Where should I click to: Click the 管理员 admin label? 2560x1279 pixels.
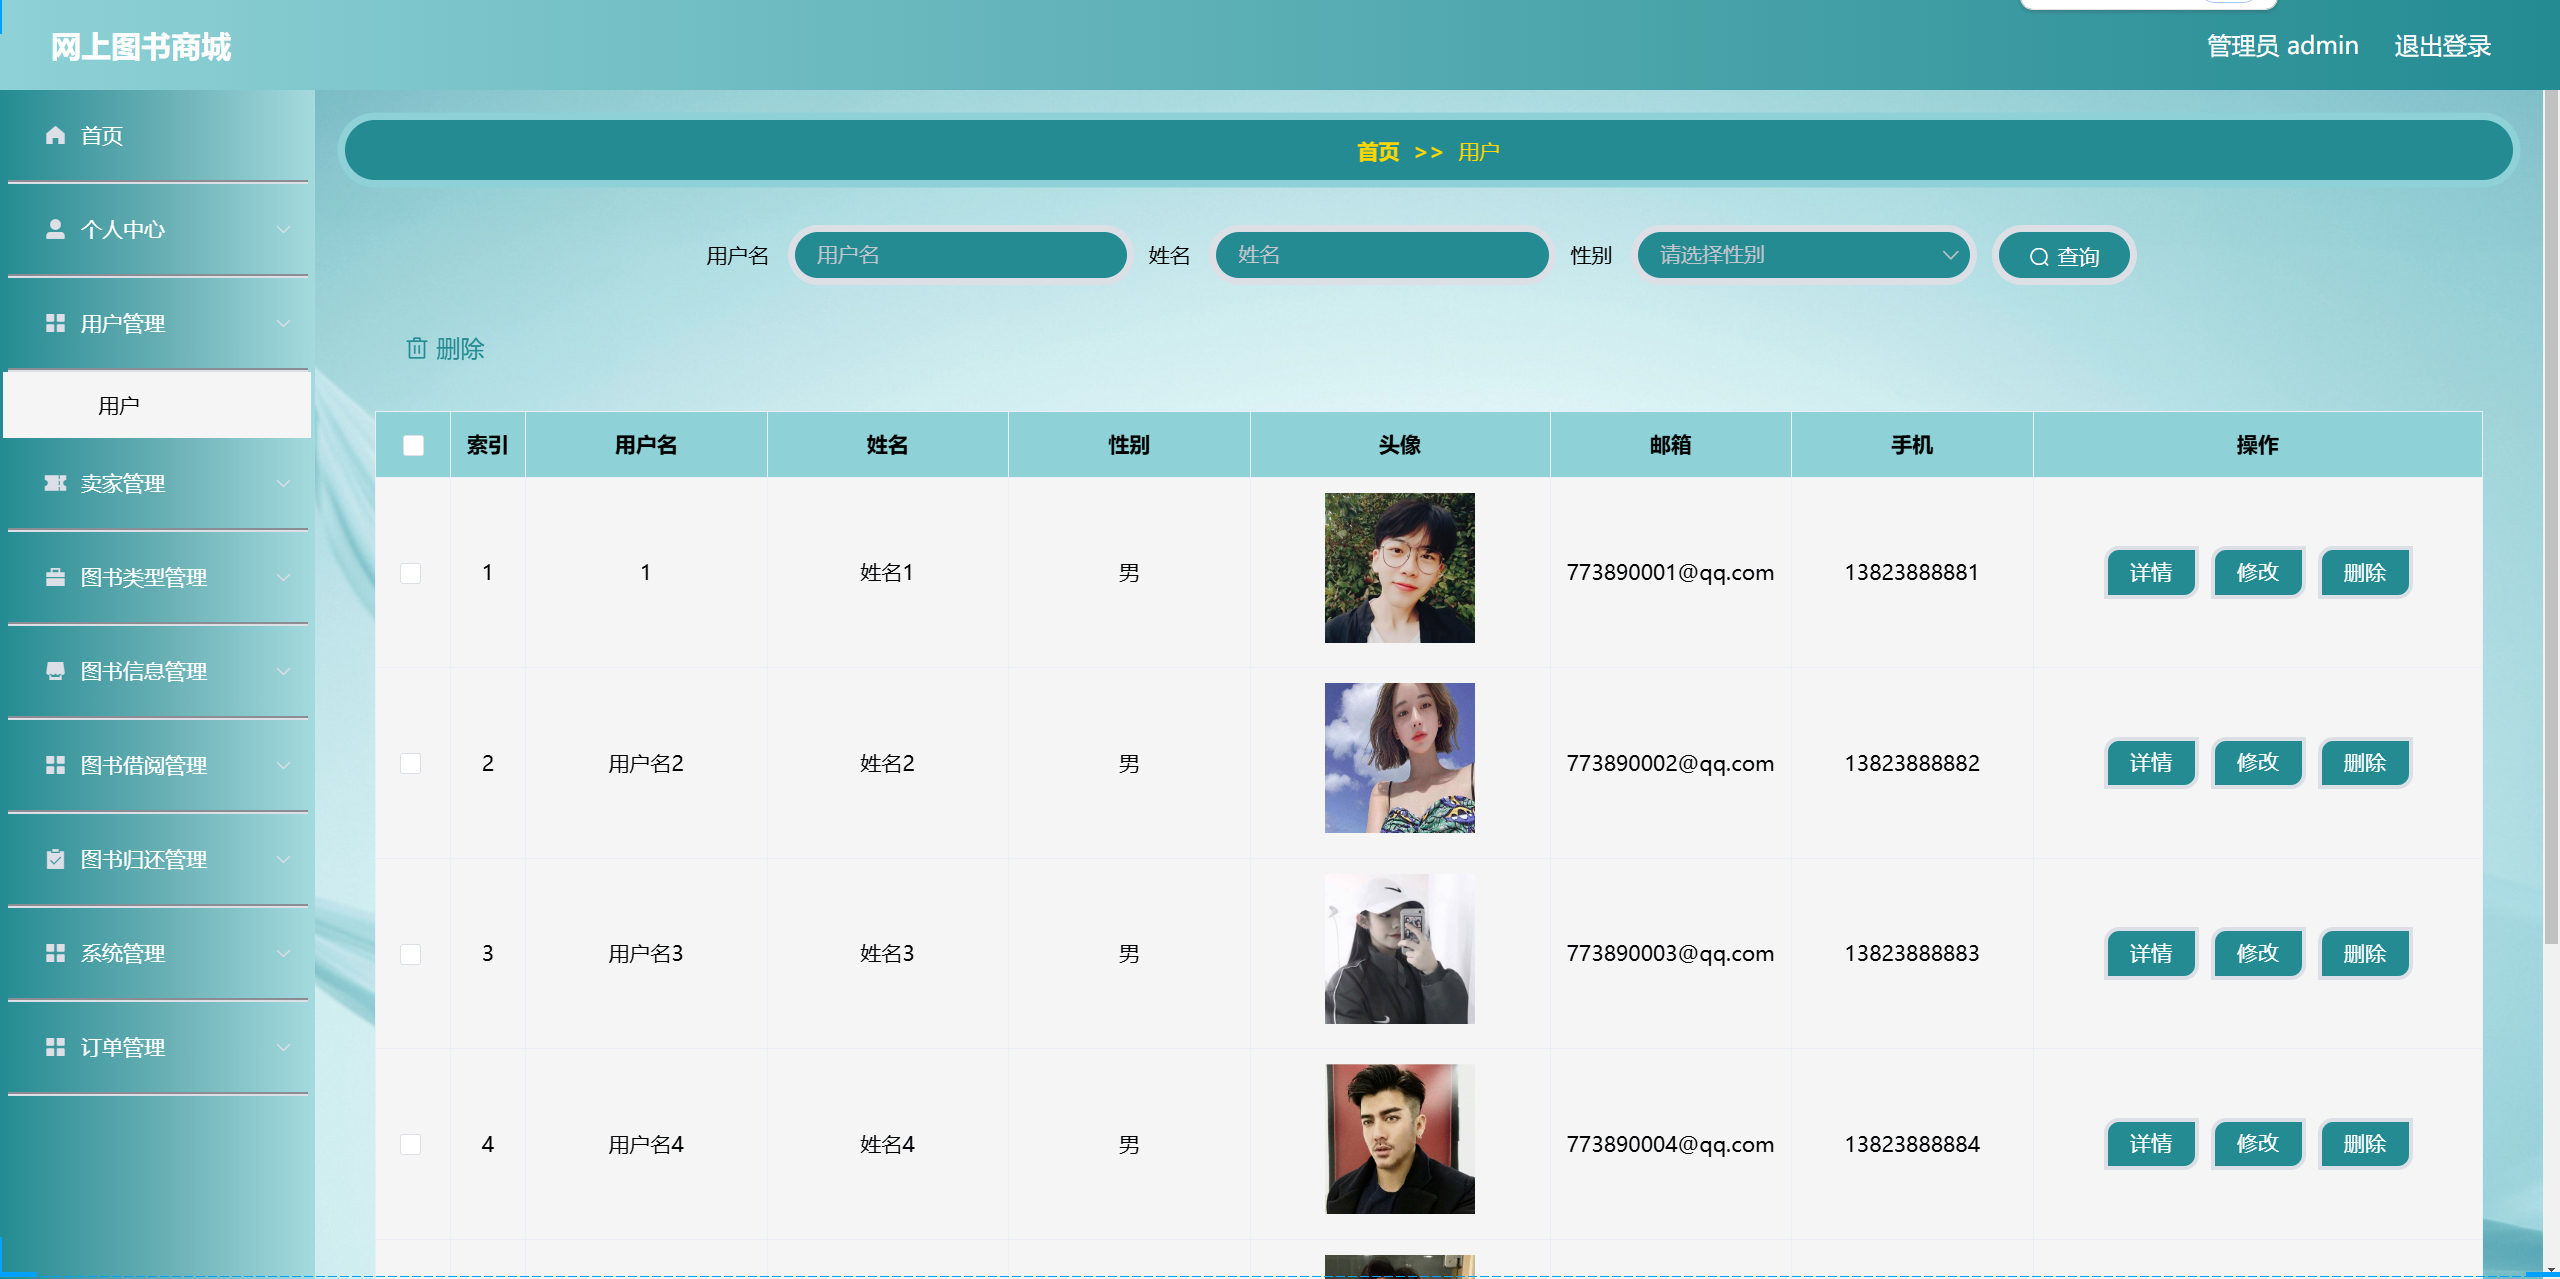pos(2282,46)
